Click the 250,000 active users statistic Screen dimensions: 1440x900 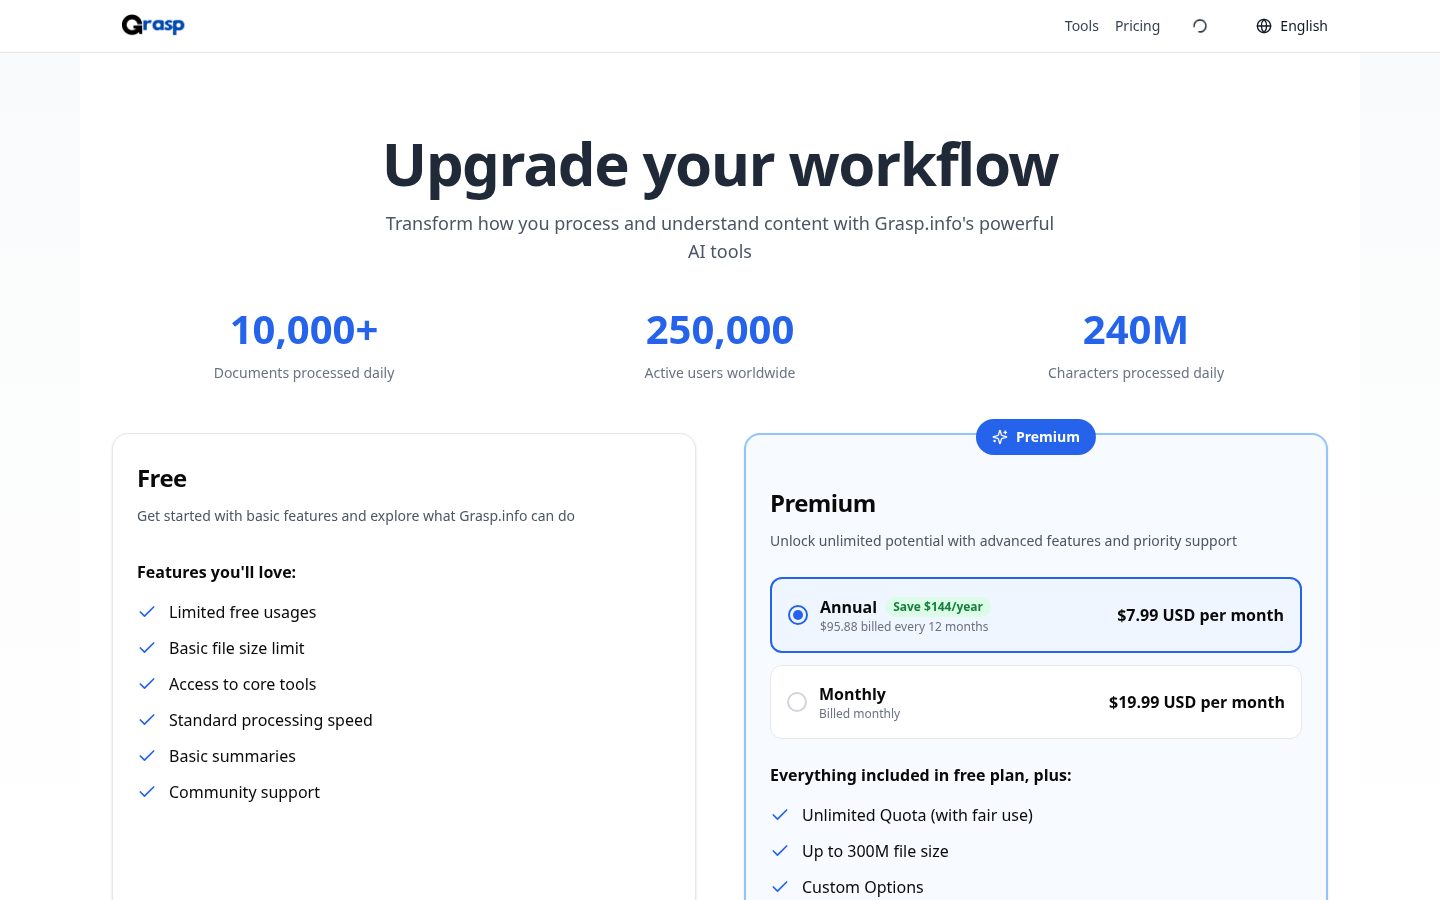(x=720, y=330)
